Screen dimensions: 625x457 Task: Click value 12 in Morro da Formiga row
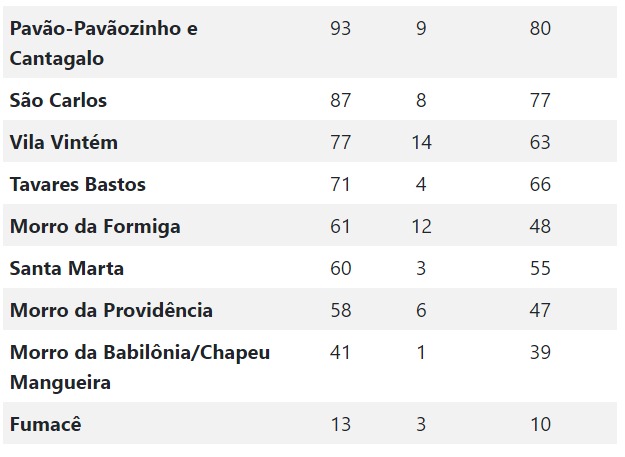(421, 226)
